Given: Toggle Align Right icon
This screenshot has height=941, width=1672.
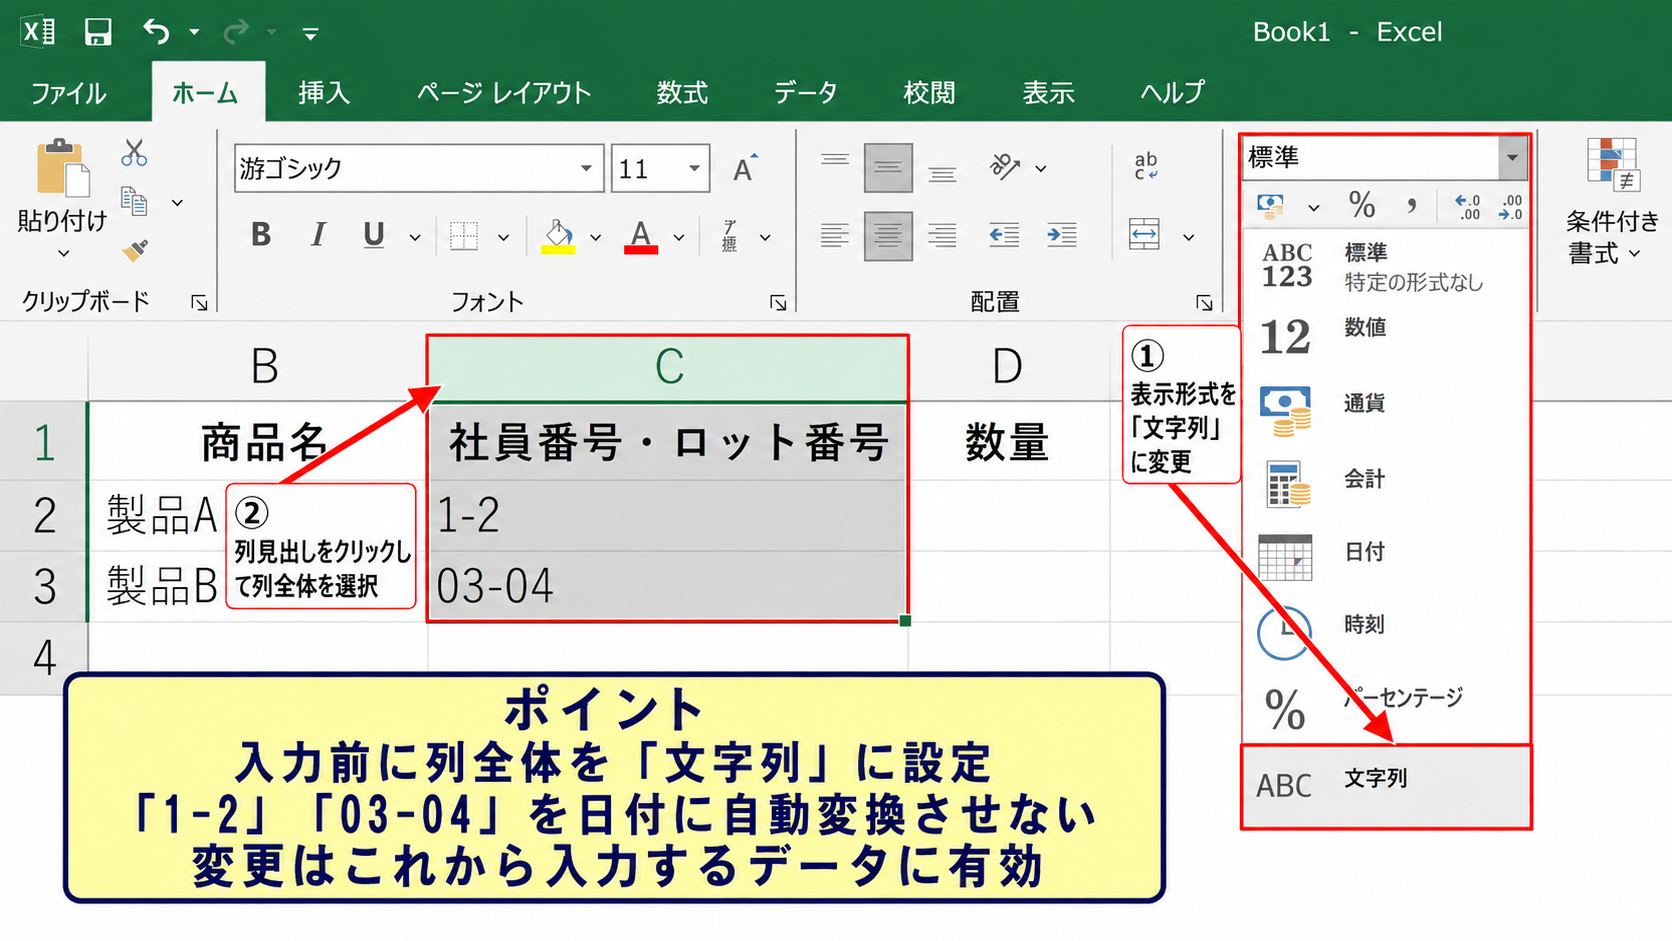Looking at the screenshot, I should 942,236.
